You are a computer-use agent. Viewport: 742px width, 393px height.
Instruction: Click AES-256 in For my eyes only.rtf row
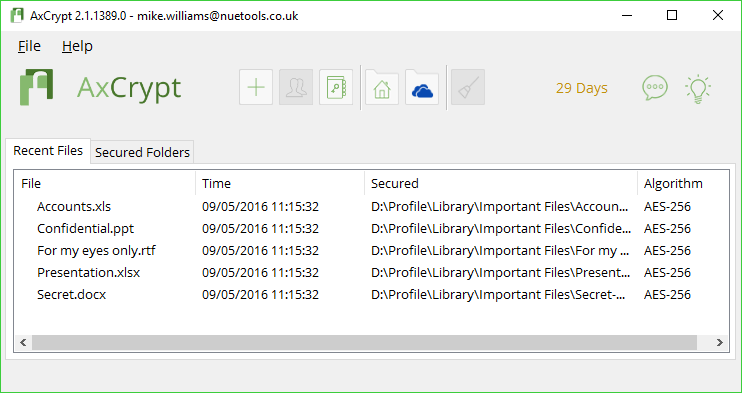(x=667, y=250)
